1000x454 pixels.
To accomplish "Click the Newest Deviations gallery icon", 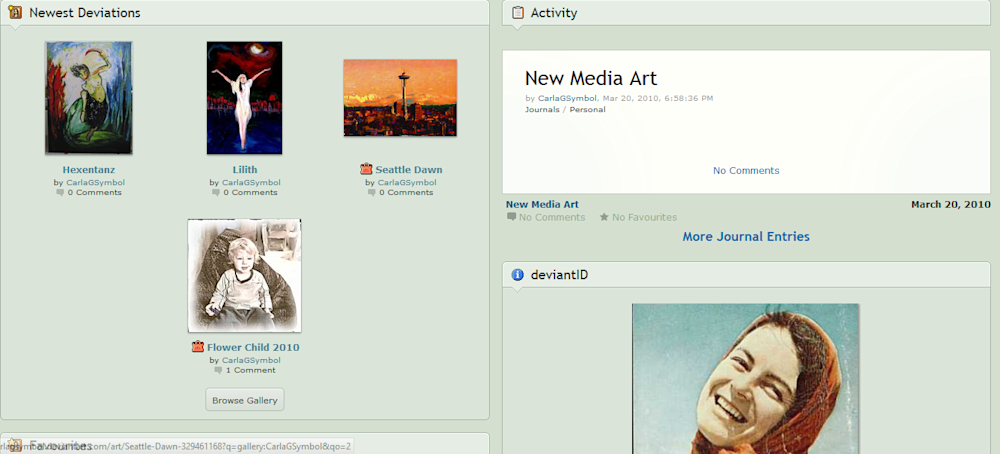I will [15, 13].
